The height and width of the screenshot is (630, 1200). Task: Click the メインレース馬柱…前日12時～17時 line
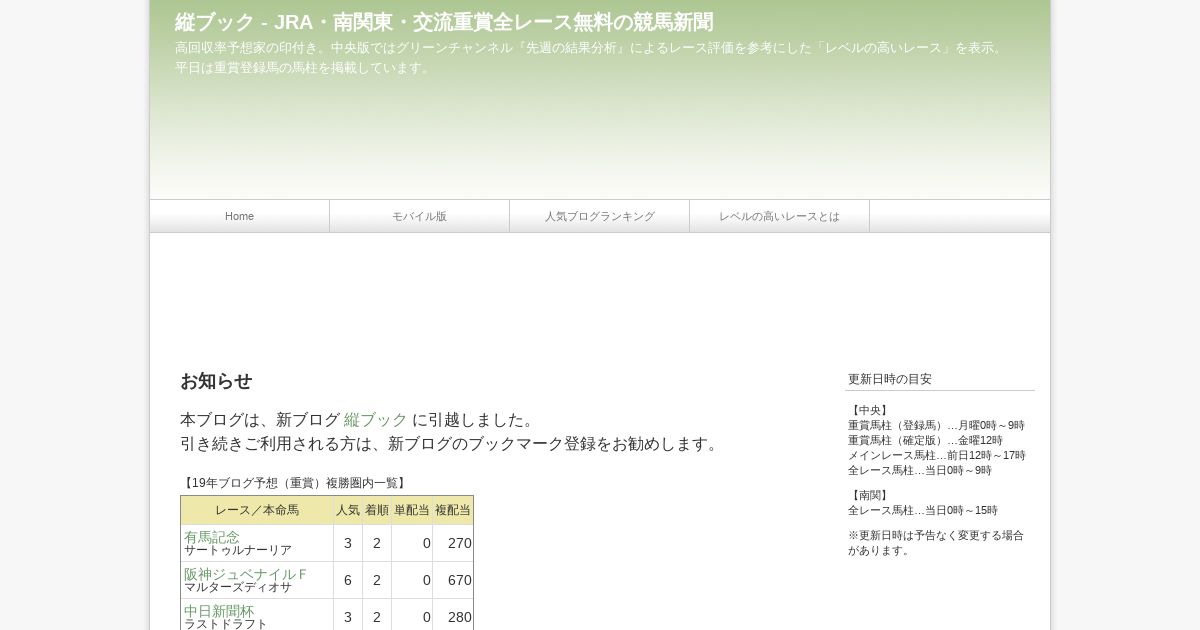937,455
